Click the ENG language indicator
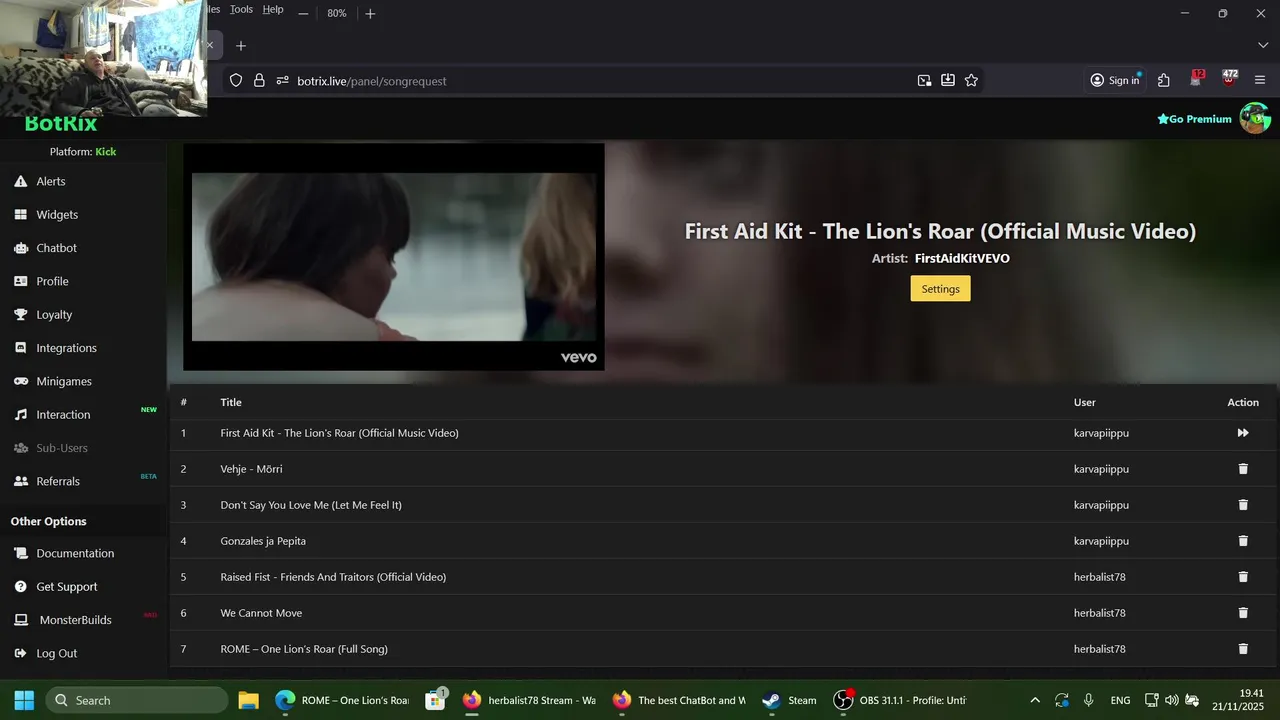The height and width of the screenshot is (720, 1280). coord(1120,700)
